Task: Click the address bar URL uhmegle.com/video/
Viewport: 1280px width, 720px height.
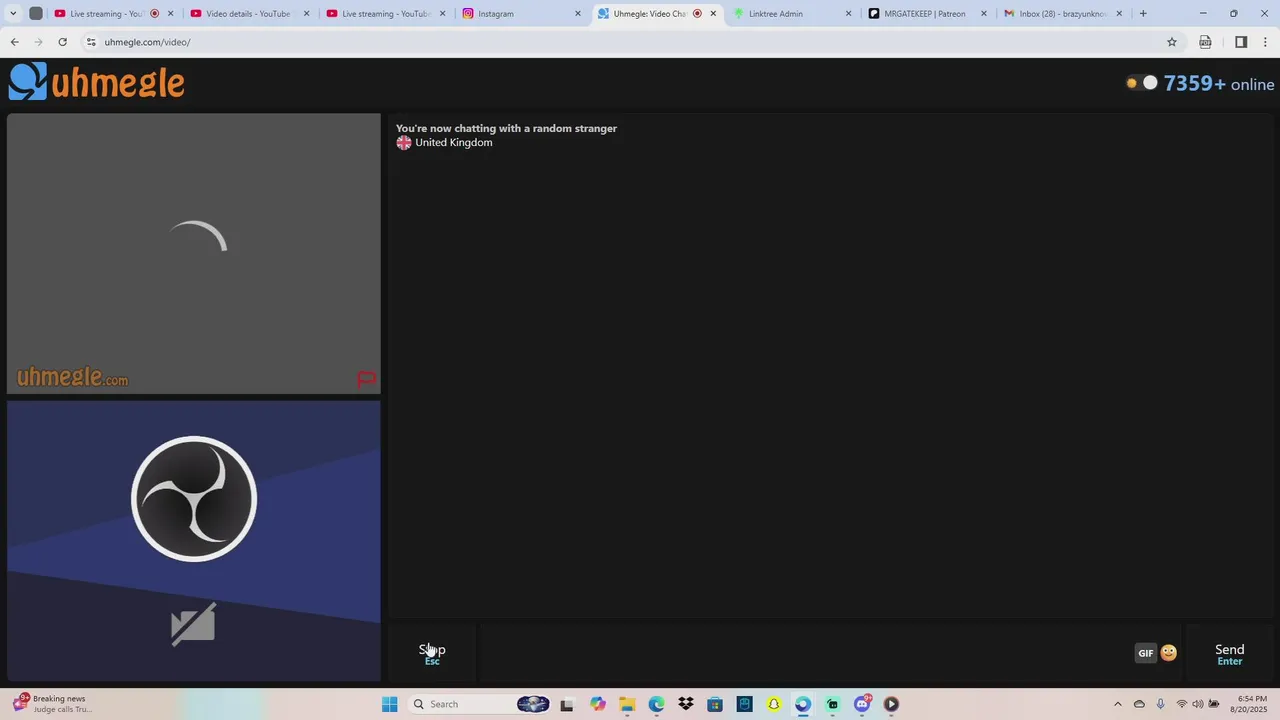Action: (147, 42)
